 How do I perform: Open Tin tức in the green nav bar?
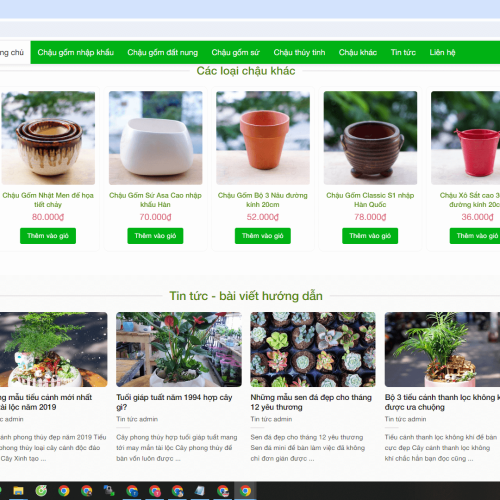[403, 52]
